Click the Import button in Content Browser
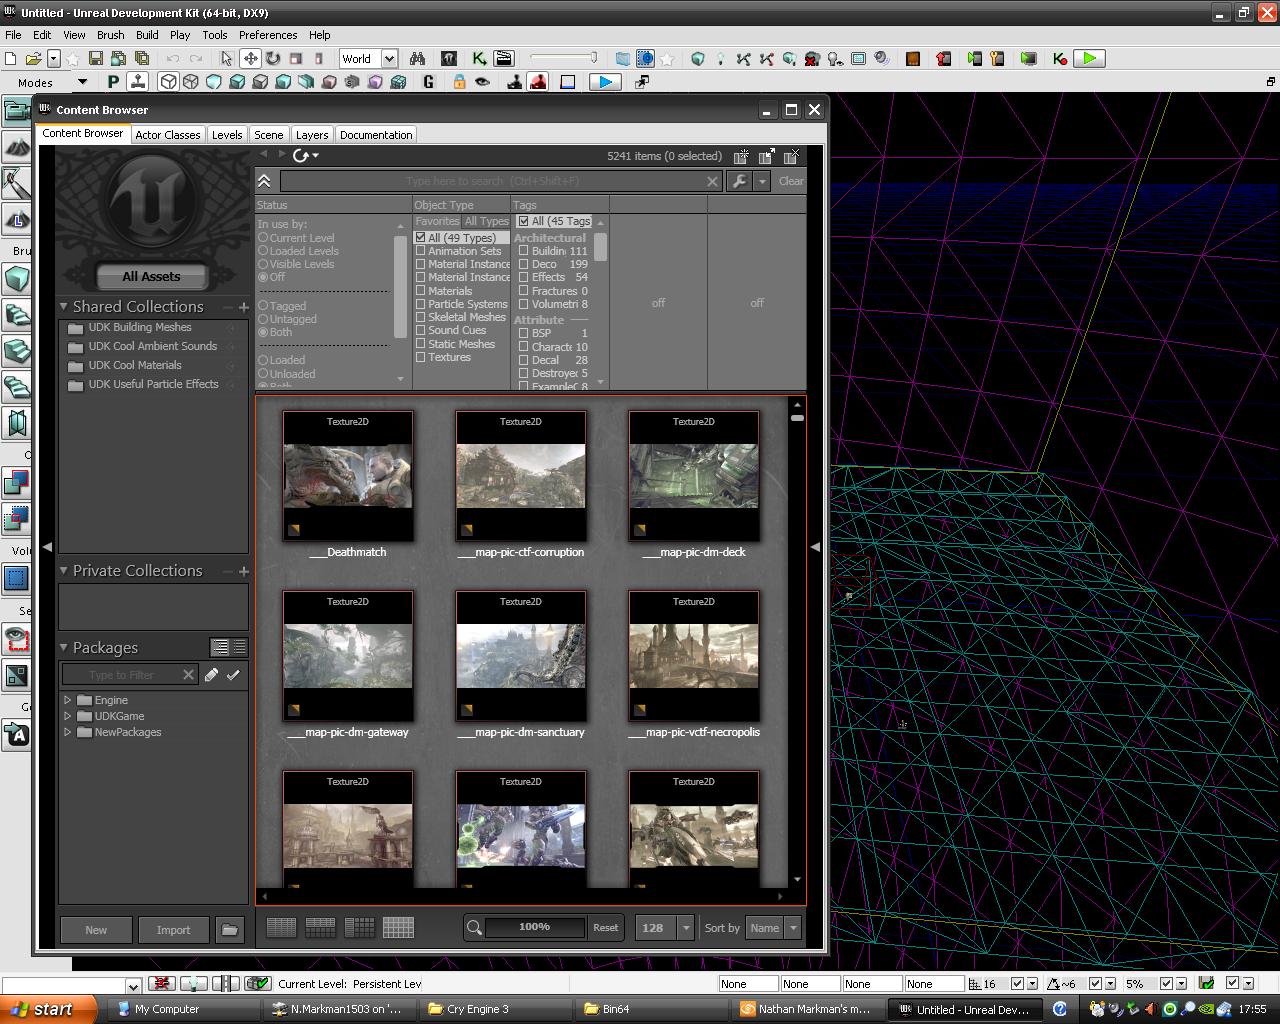 click(173, 929)
